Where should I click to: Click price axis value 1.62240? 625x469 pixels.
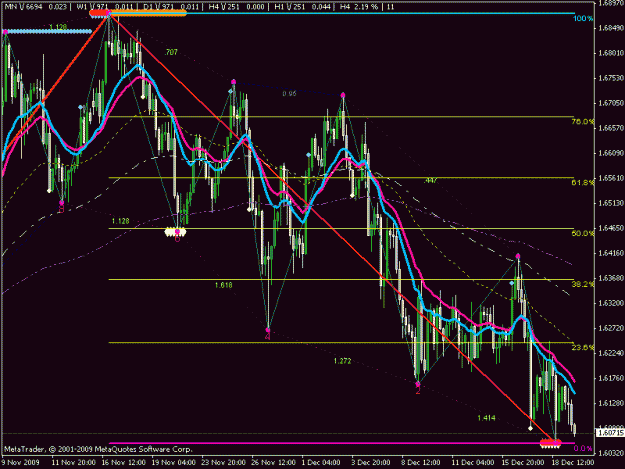coord(611,353)
